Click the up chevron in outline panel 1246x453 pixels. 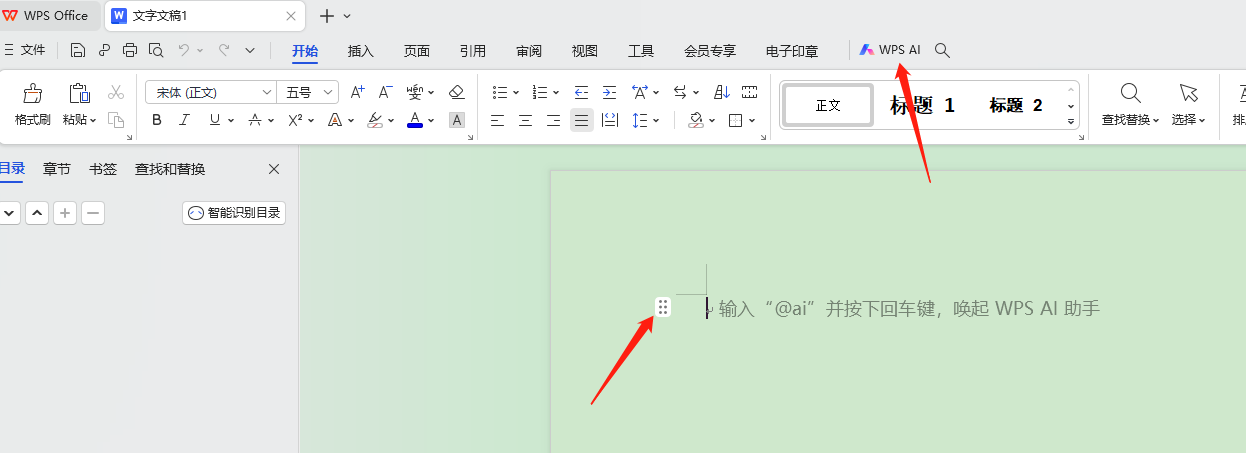click(x=37, y=212)
